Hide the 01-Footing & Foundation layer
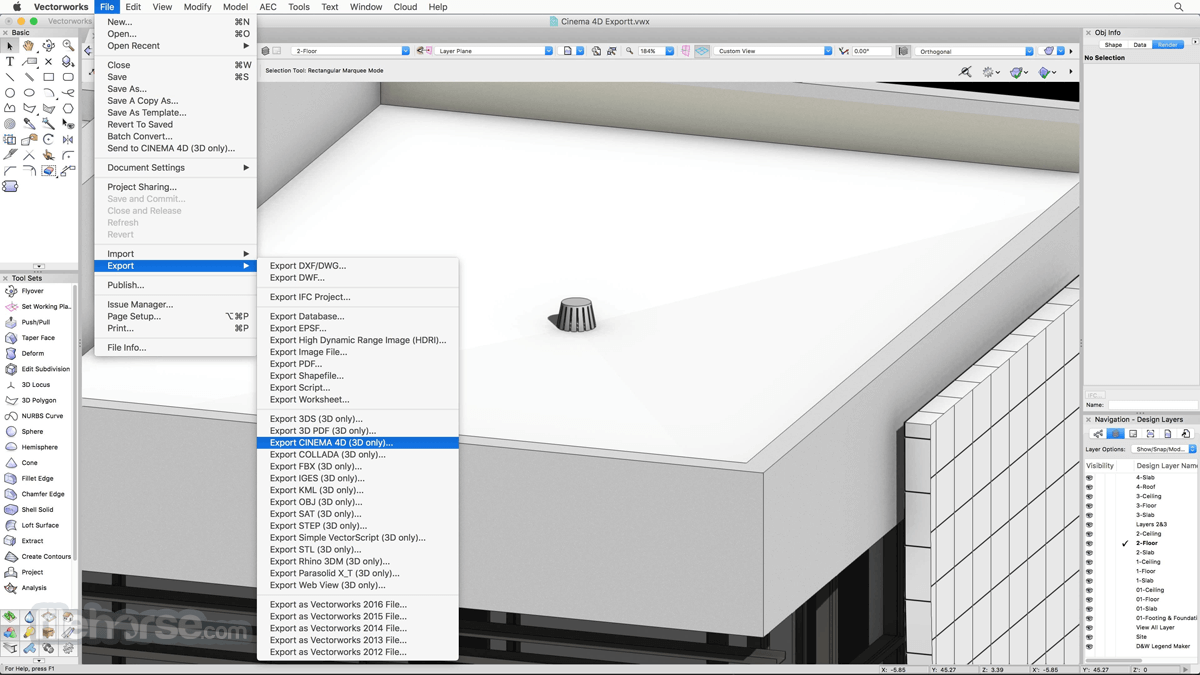 coord(1089,617)
